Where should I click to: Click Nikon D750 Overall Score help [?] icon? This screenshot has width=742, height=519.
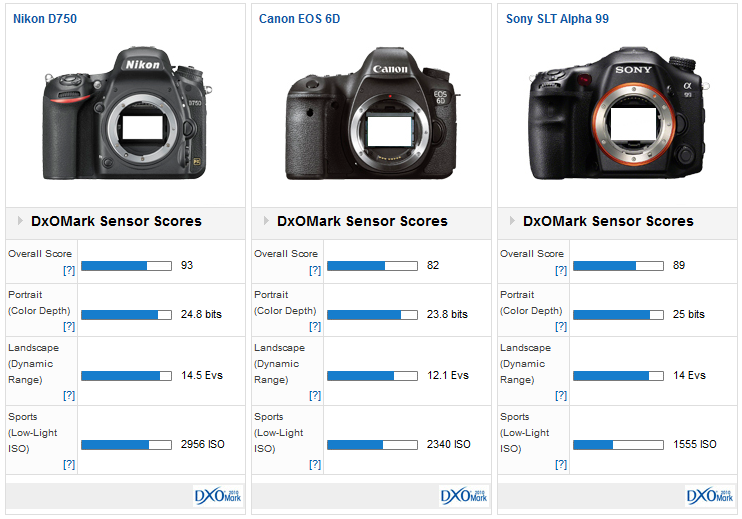click(x=69, y=271)
